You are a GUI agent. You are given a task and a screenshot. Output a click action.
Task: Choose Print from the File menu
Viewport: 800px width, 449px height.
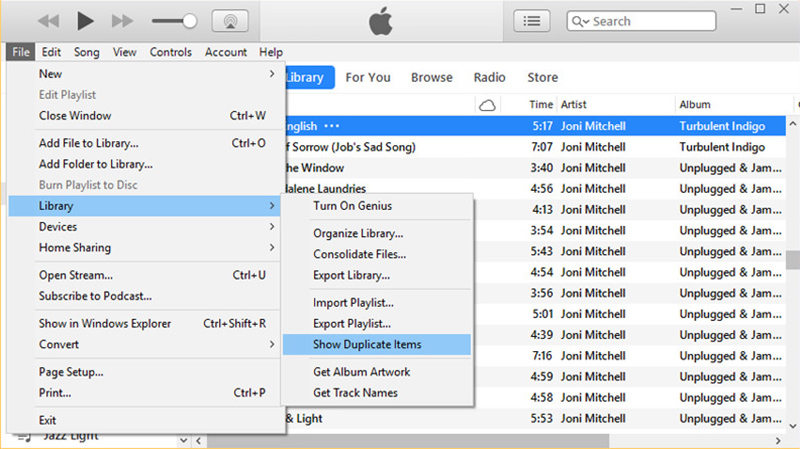tap(144, 393)
